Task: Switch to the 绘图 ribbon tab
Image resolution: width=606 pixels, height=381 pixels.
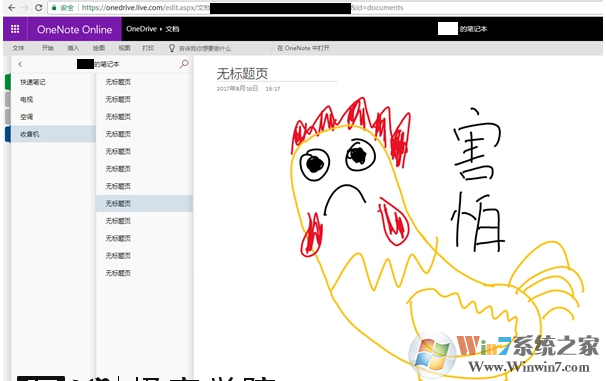Action: pos(99,48)
